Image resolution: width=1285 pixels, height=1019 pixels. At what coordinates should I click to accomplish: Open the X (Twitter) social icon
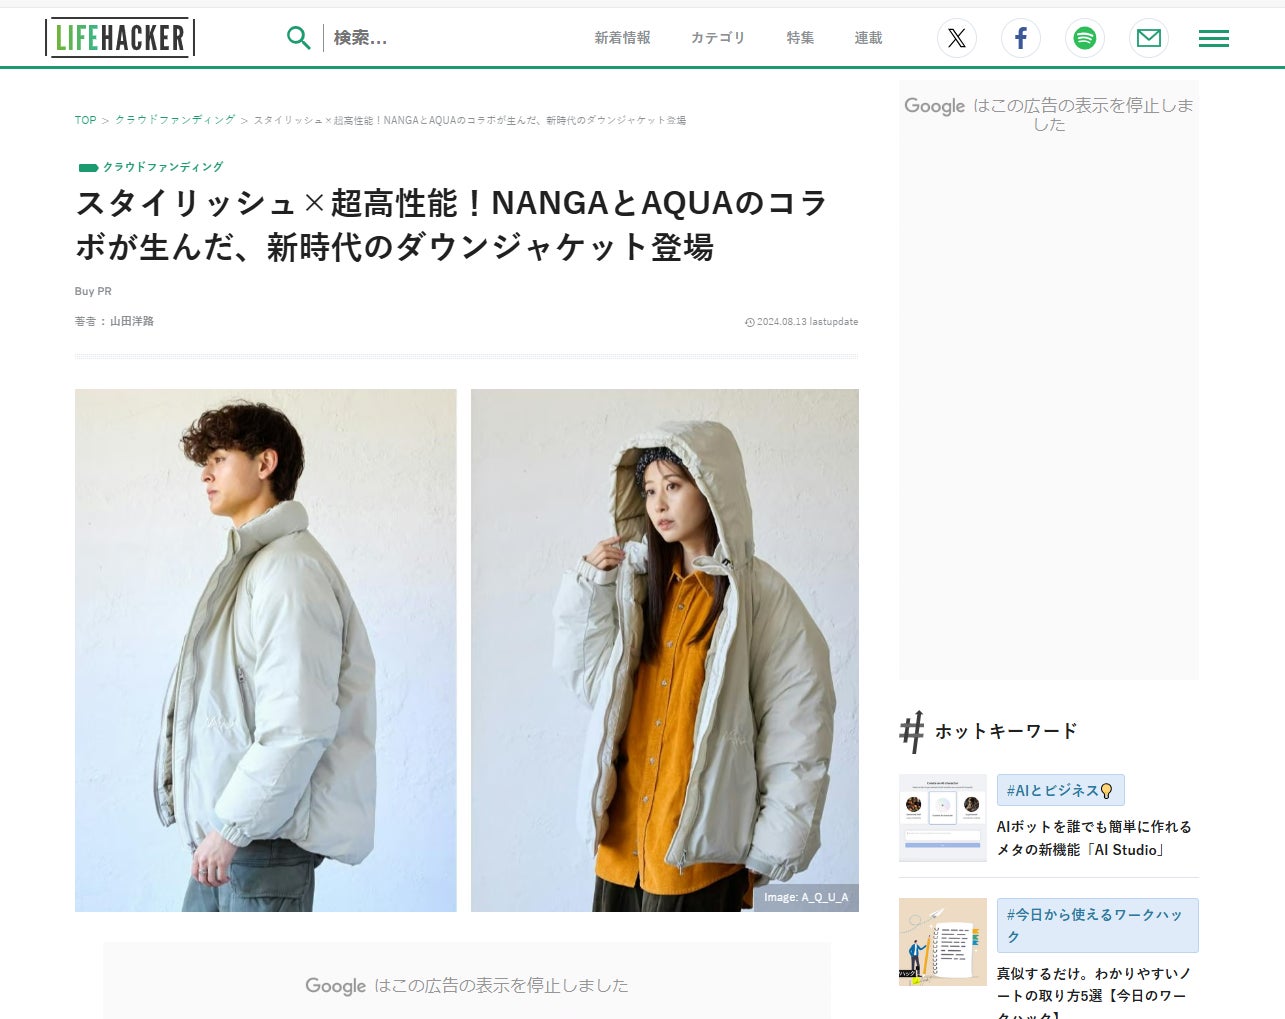(x=957, y=38)
